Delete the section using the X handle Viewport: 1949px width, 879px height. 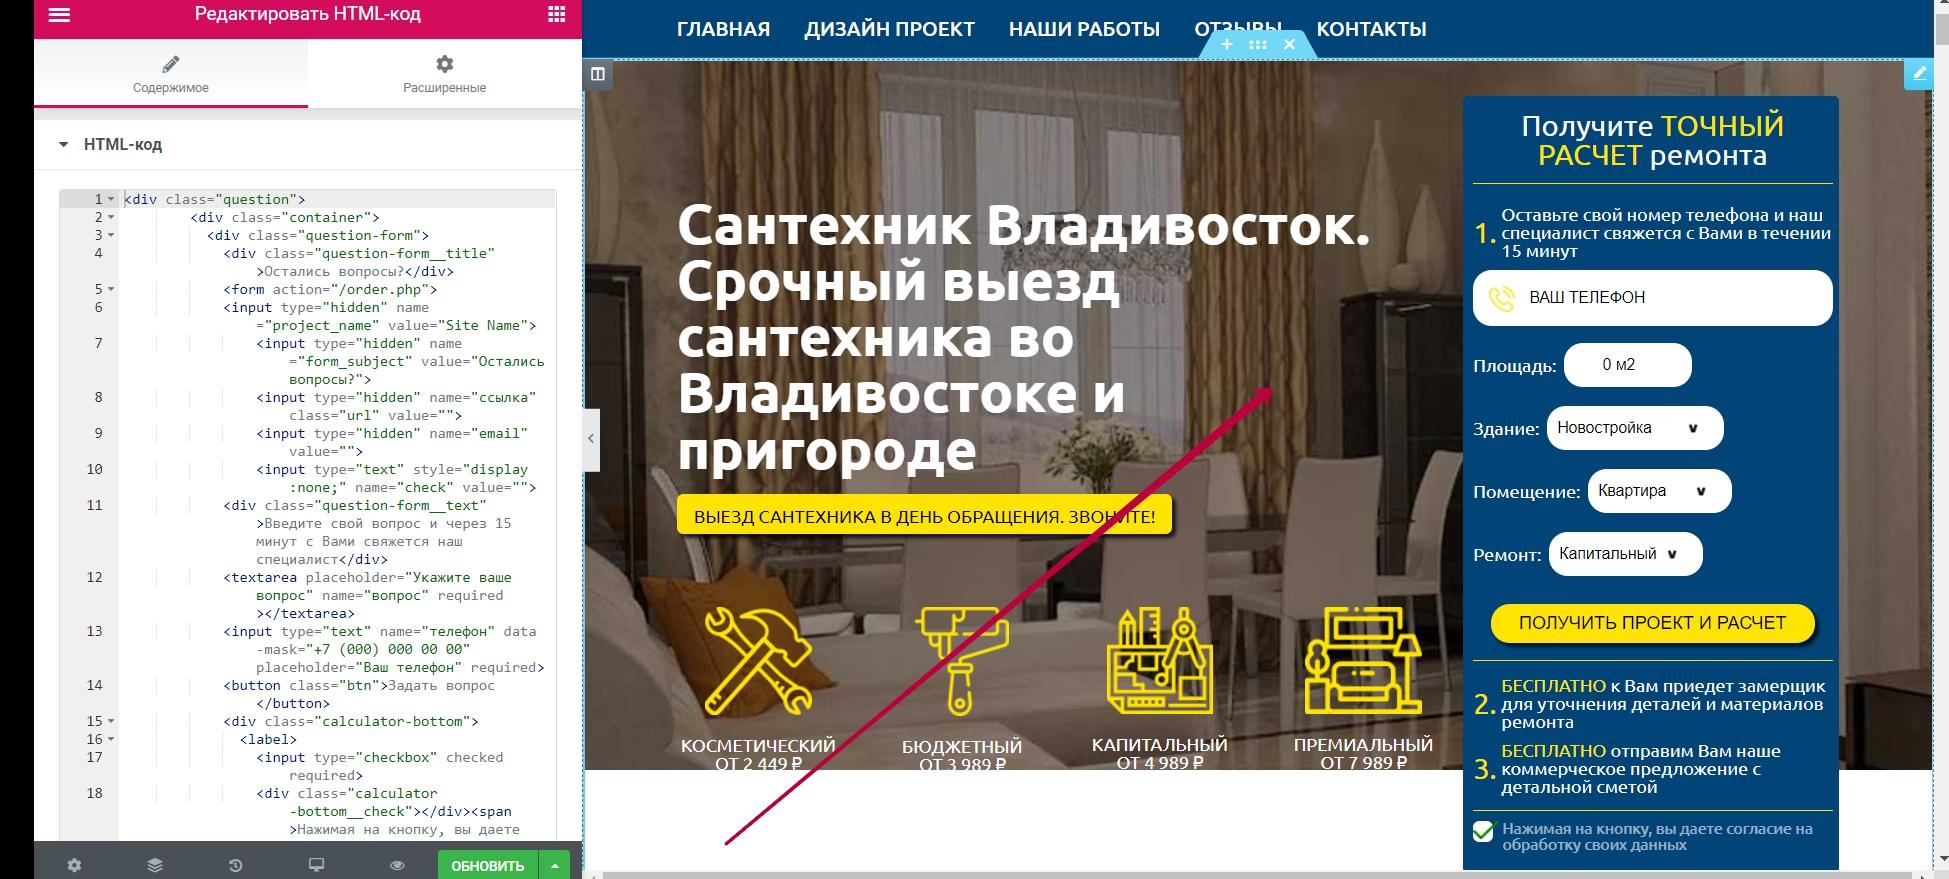tap(1289, 44)
